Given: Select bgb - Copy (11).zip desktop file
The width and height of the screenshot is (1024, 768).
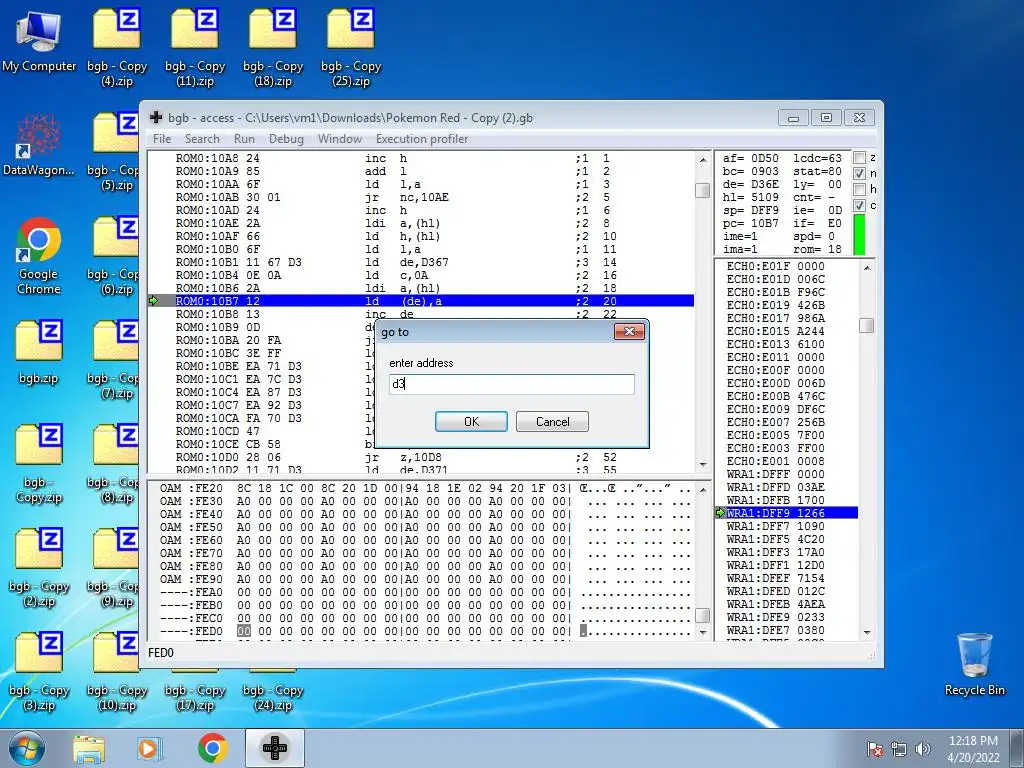Looking at the screenshot, I should 195,48.
